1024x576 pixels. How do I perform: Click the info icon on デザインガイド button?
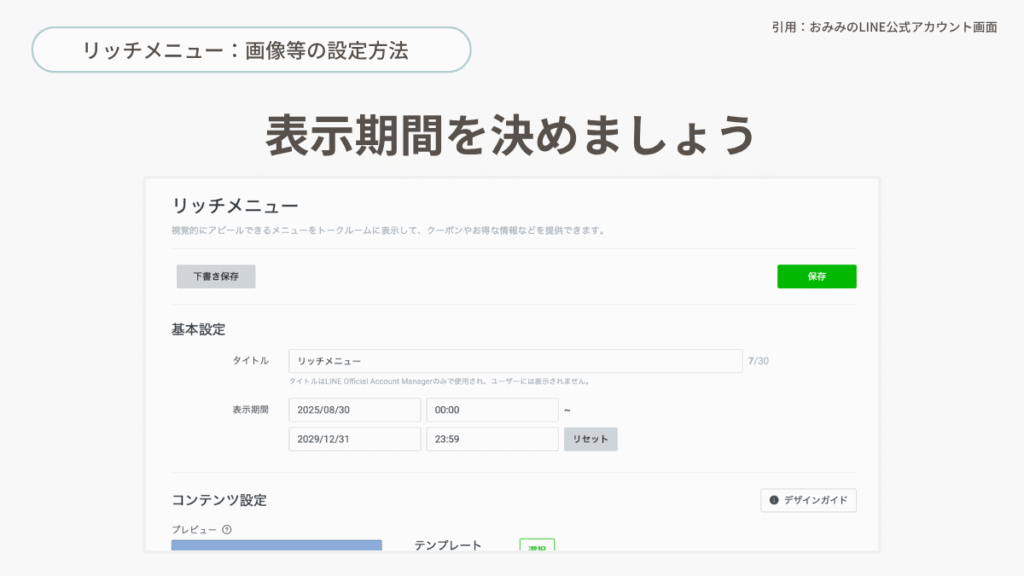(x=774, y=500)
